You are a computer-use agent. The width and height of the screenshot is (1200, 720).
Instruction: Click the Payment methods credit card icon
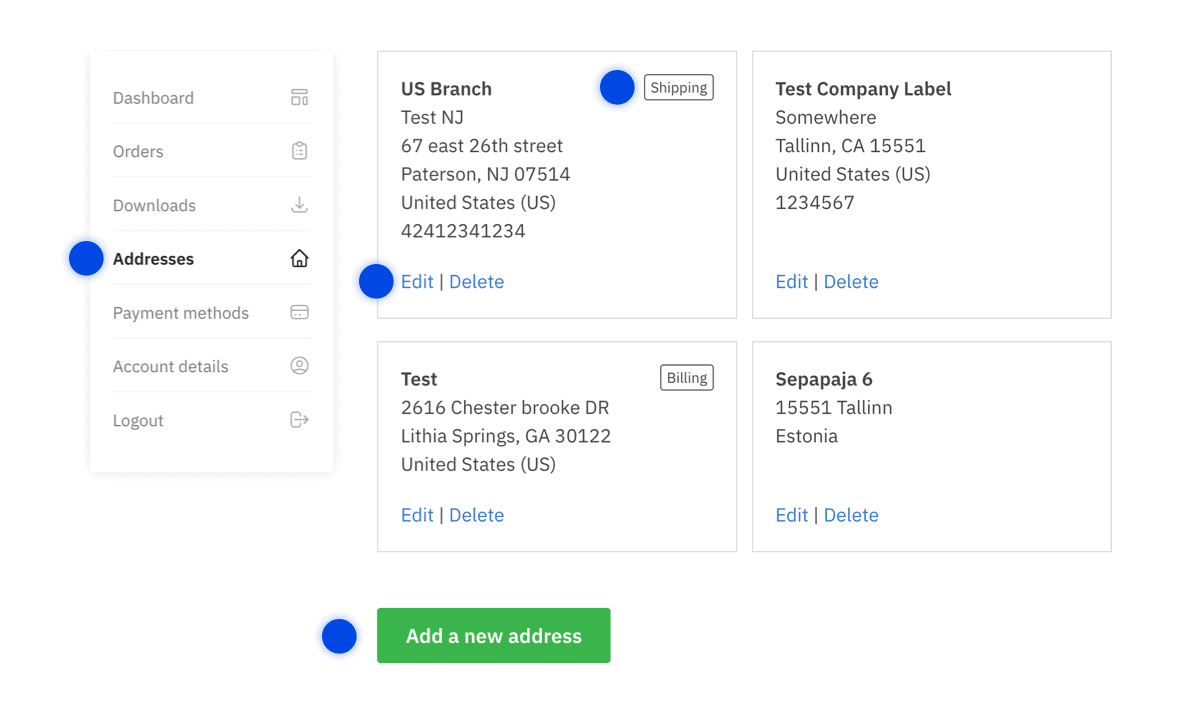(299, 312)
